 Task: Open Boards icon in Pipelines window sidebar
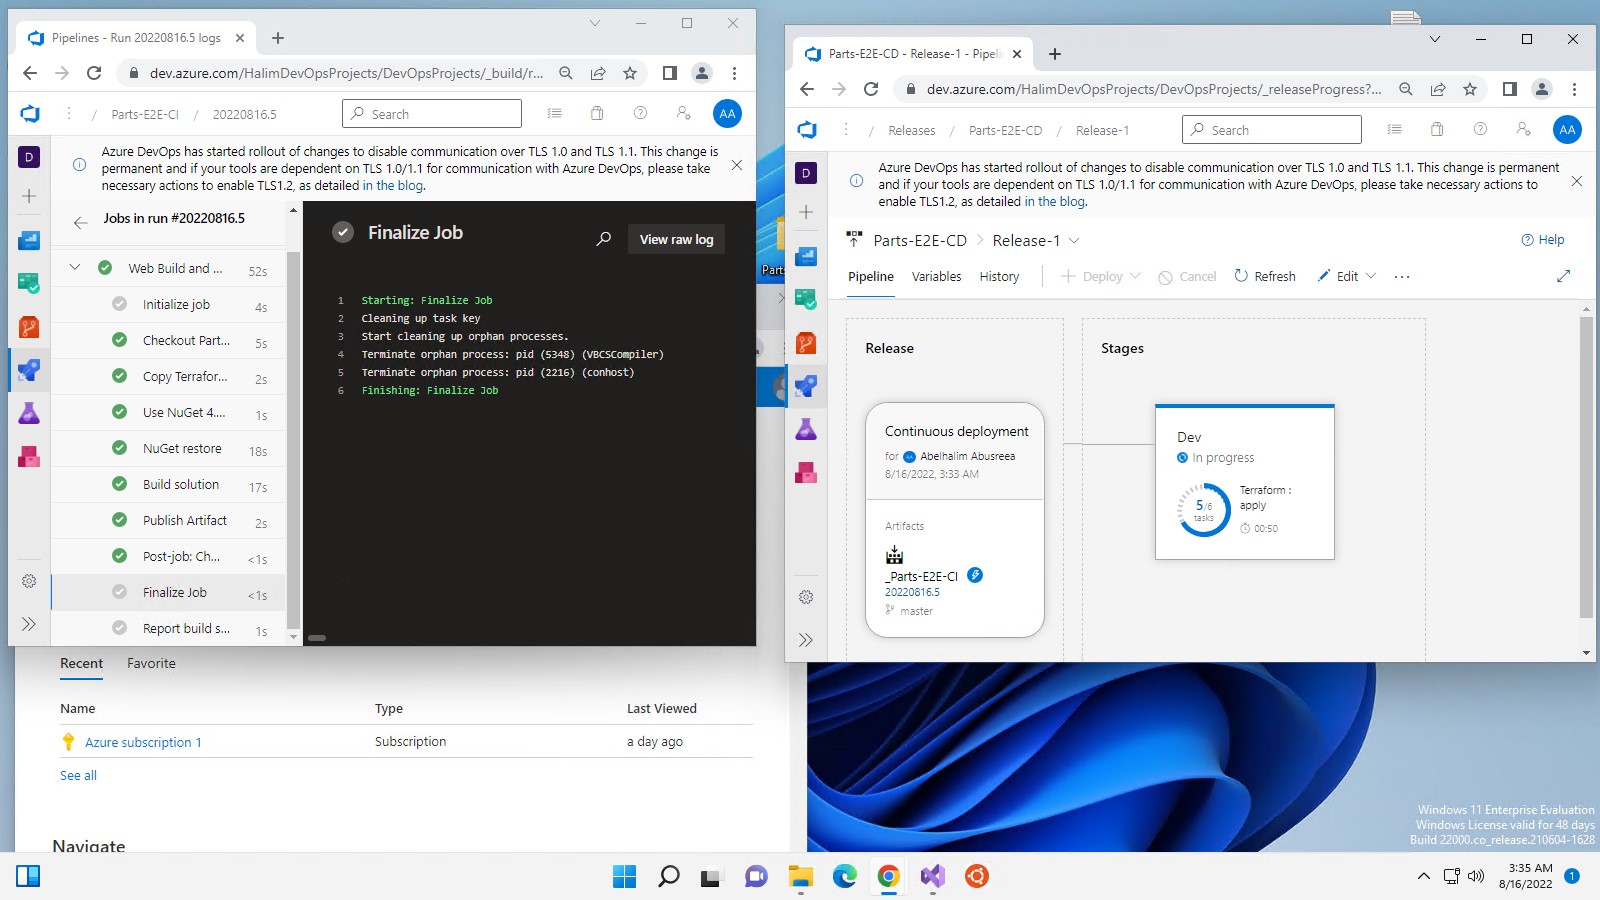point(29,284)
